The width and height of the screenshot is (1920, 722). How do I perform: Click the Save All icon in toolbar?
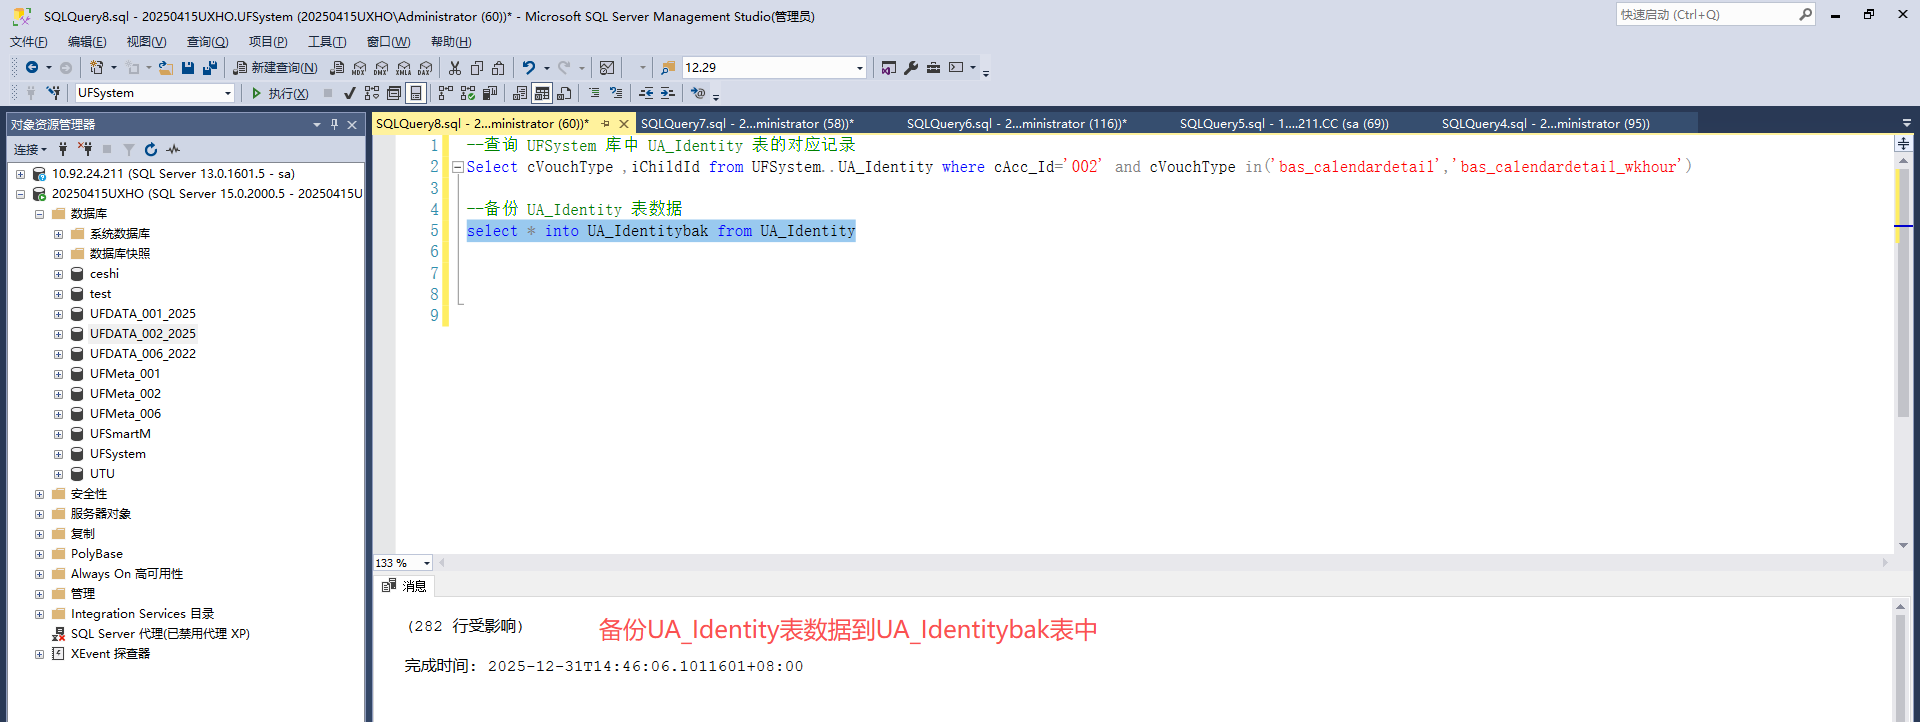210,68
